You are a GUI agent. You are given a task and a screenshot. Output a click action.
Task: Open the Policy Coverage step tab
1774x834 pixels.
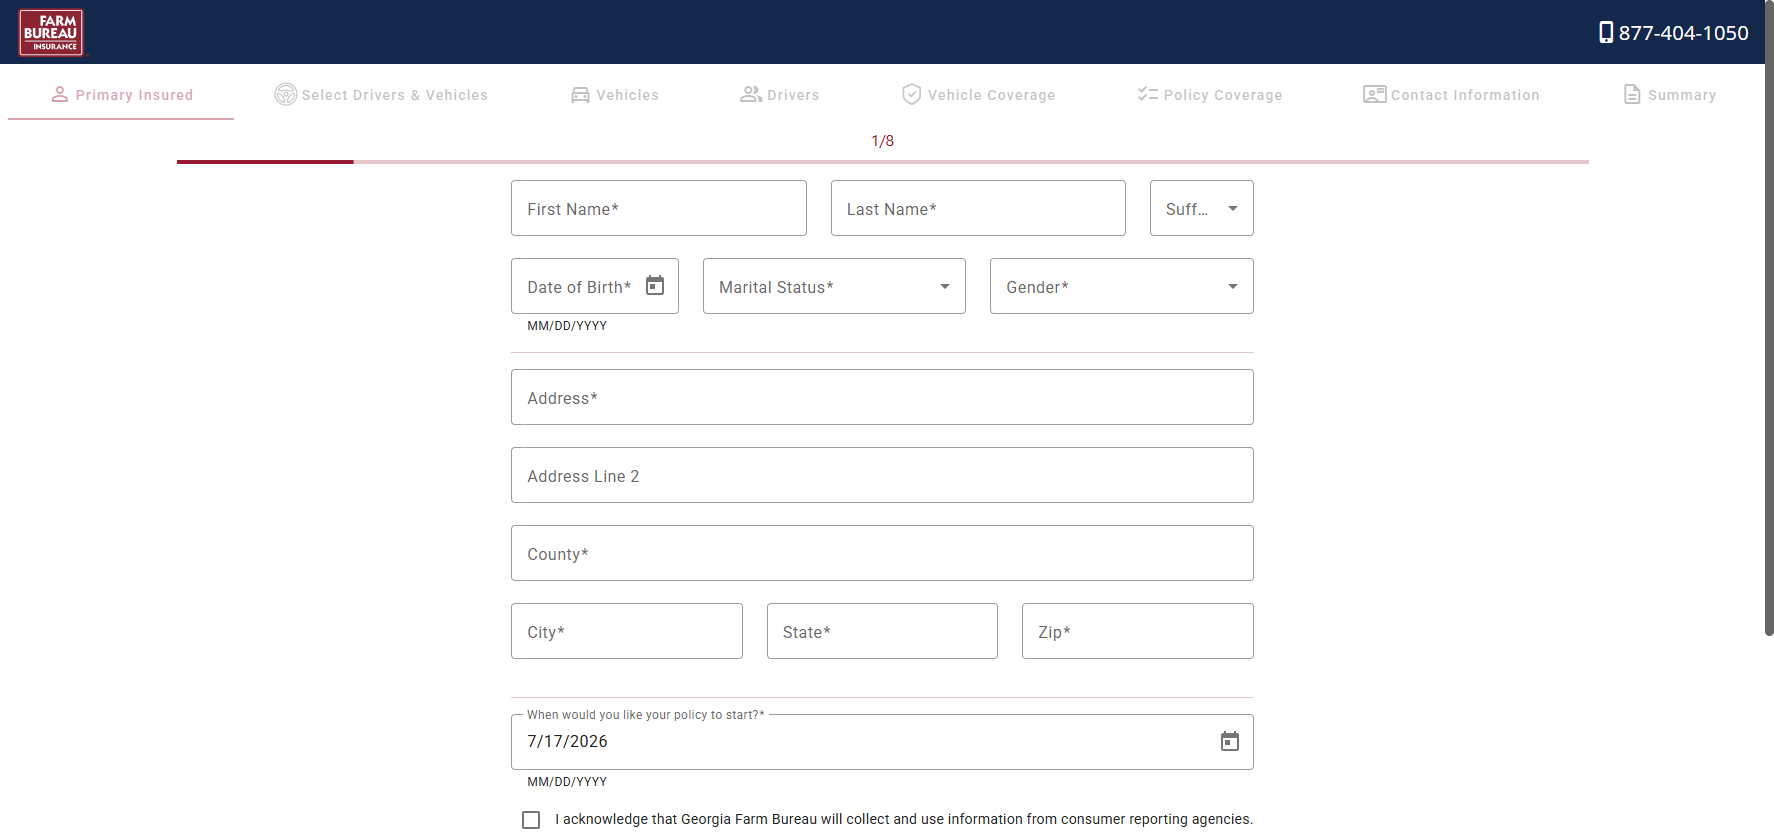1209,94
